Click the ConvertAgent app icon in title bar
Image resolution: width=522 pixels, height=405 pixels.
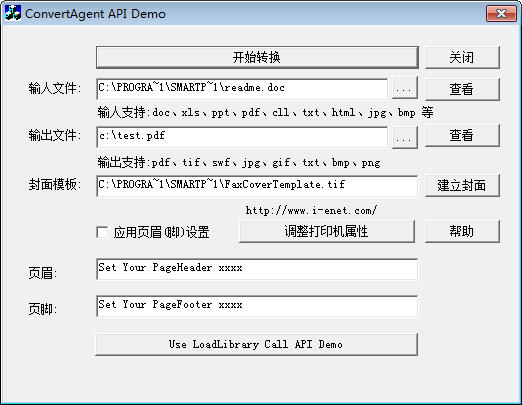pyautogui.click(x=13, y=13)
